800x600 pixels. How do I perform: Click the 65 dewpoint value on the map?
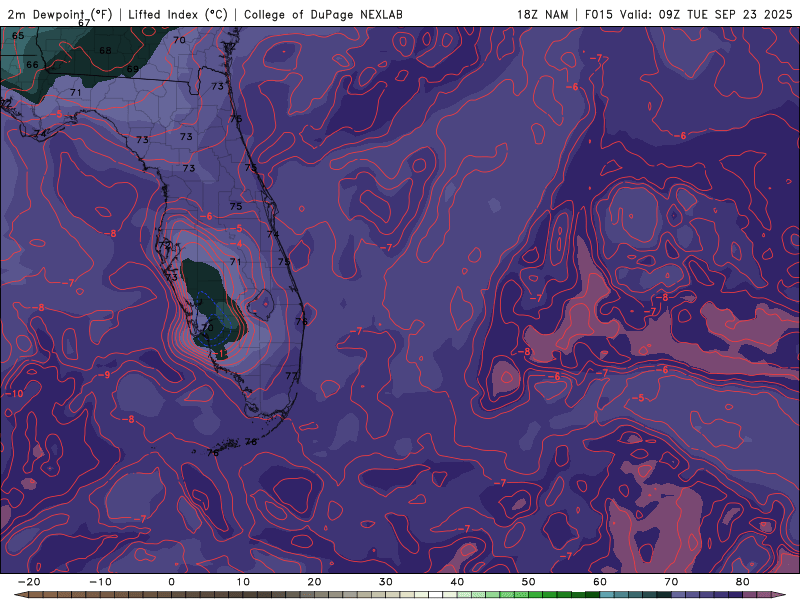click(18, 36)
